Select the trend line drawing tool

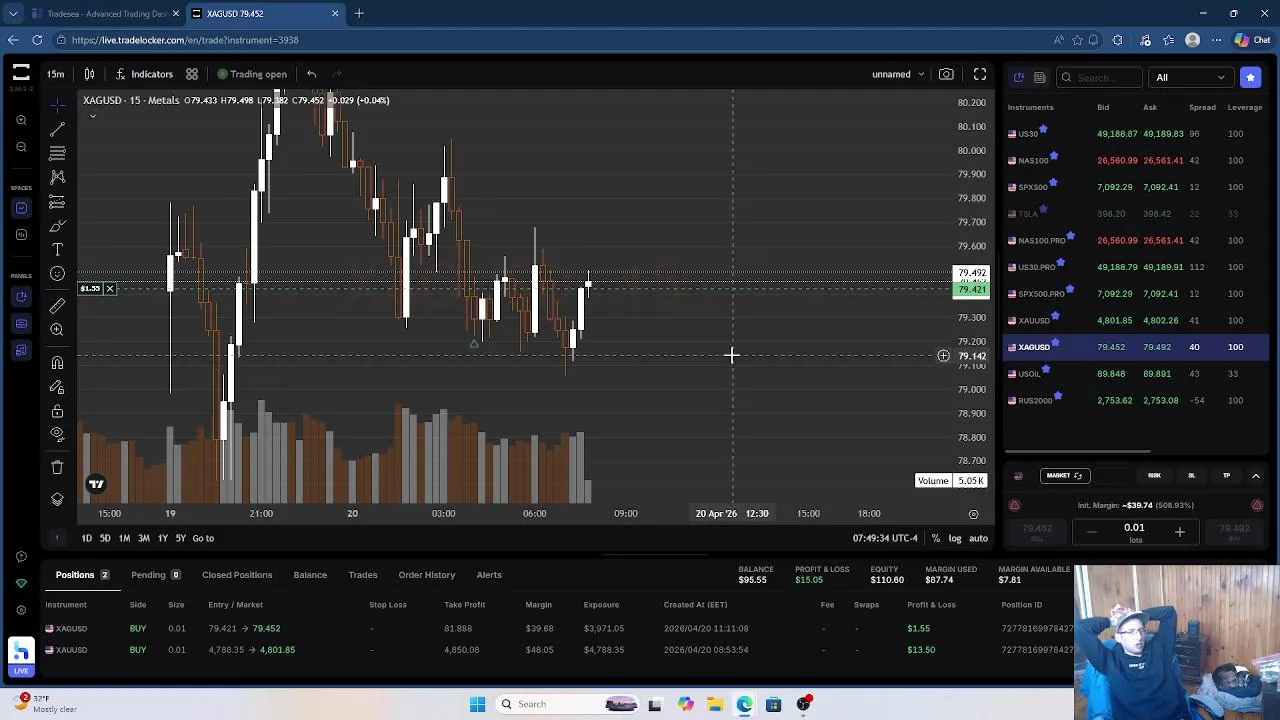57,129
